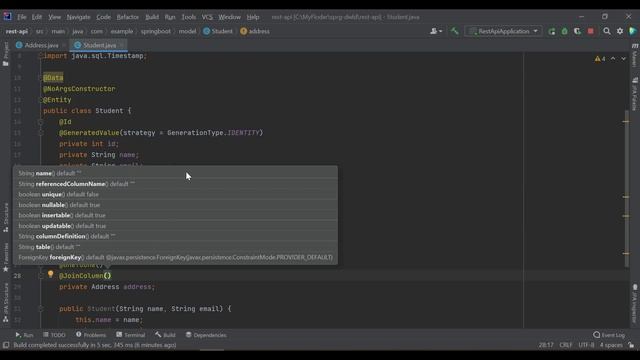This screenshot has width=640, height=360.
Task: Click the Student class breadcrumb
Action: [x=218, y=31]
